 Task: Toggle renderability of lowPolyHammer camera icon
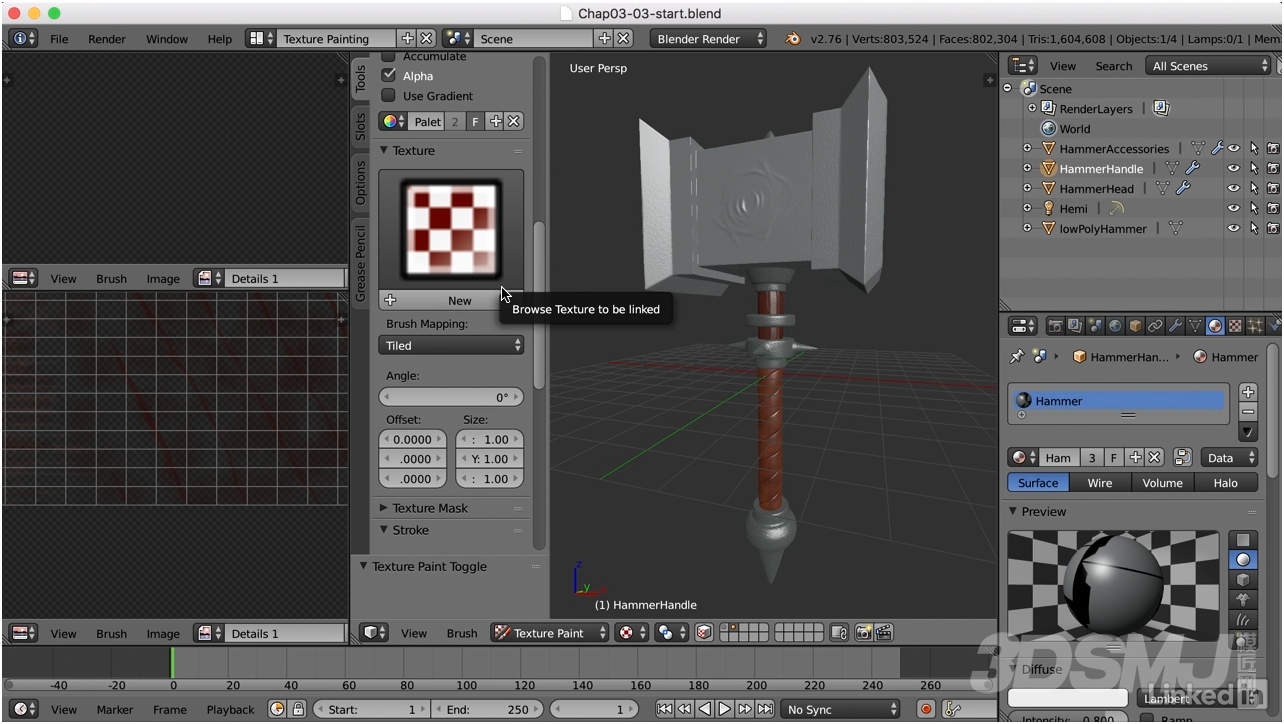click(x=1273, y=229)
